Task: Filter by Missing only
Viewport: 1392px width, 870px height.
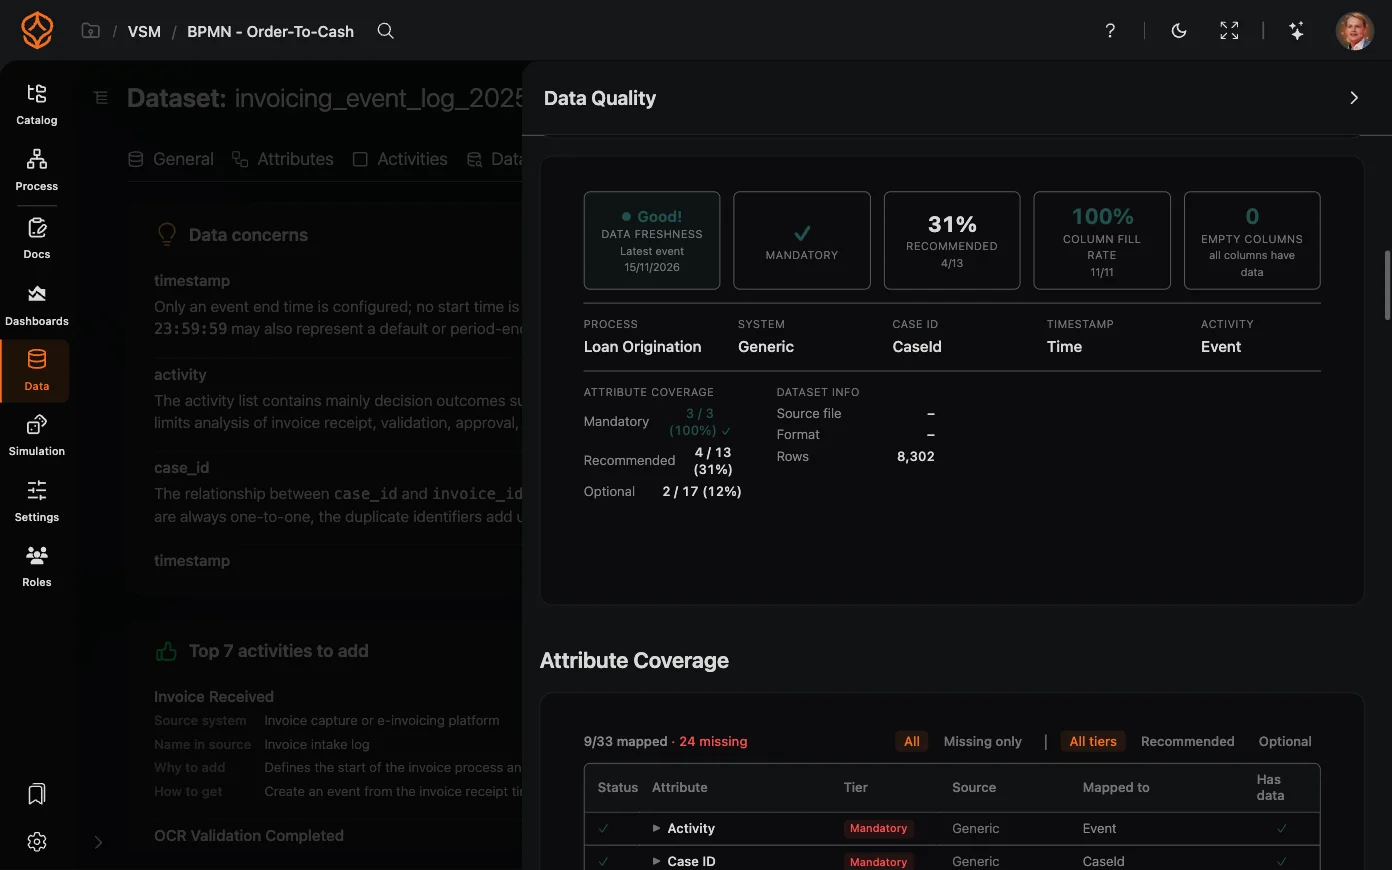Action: coord(983,741)
